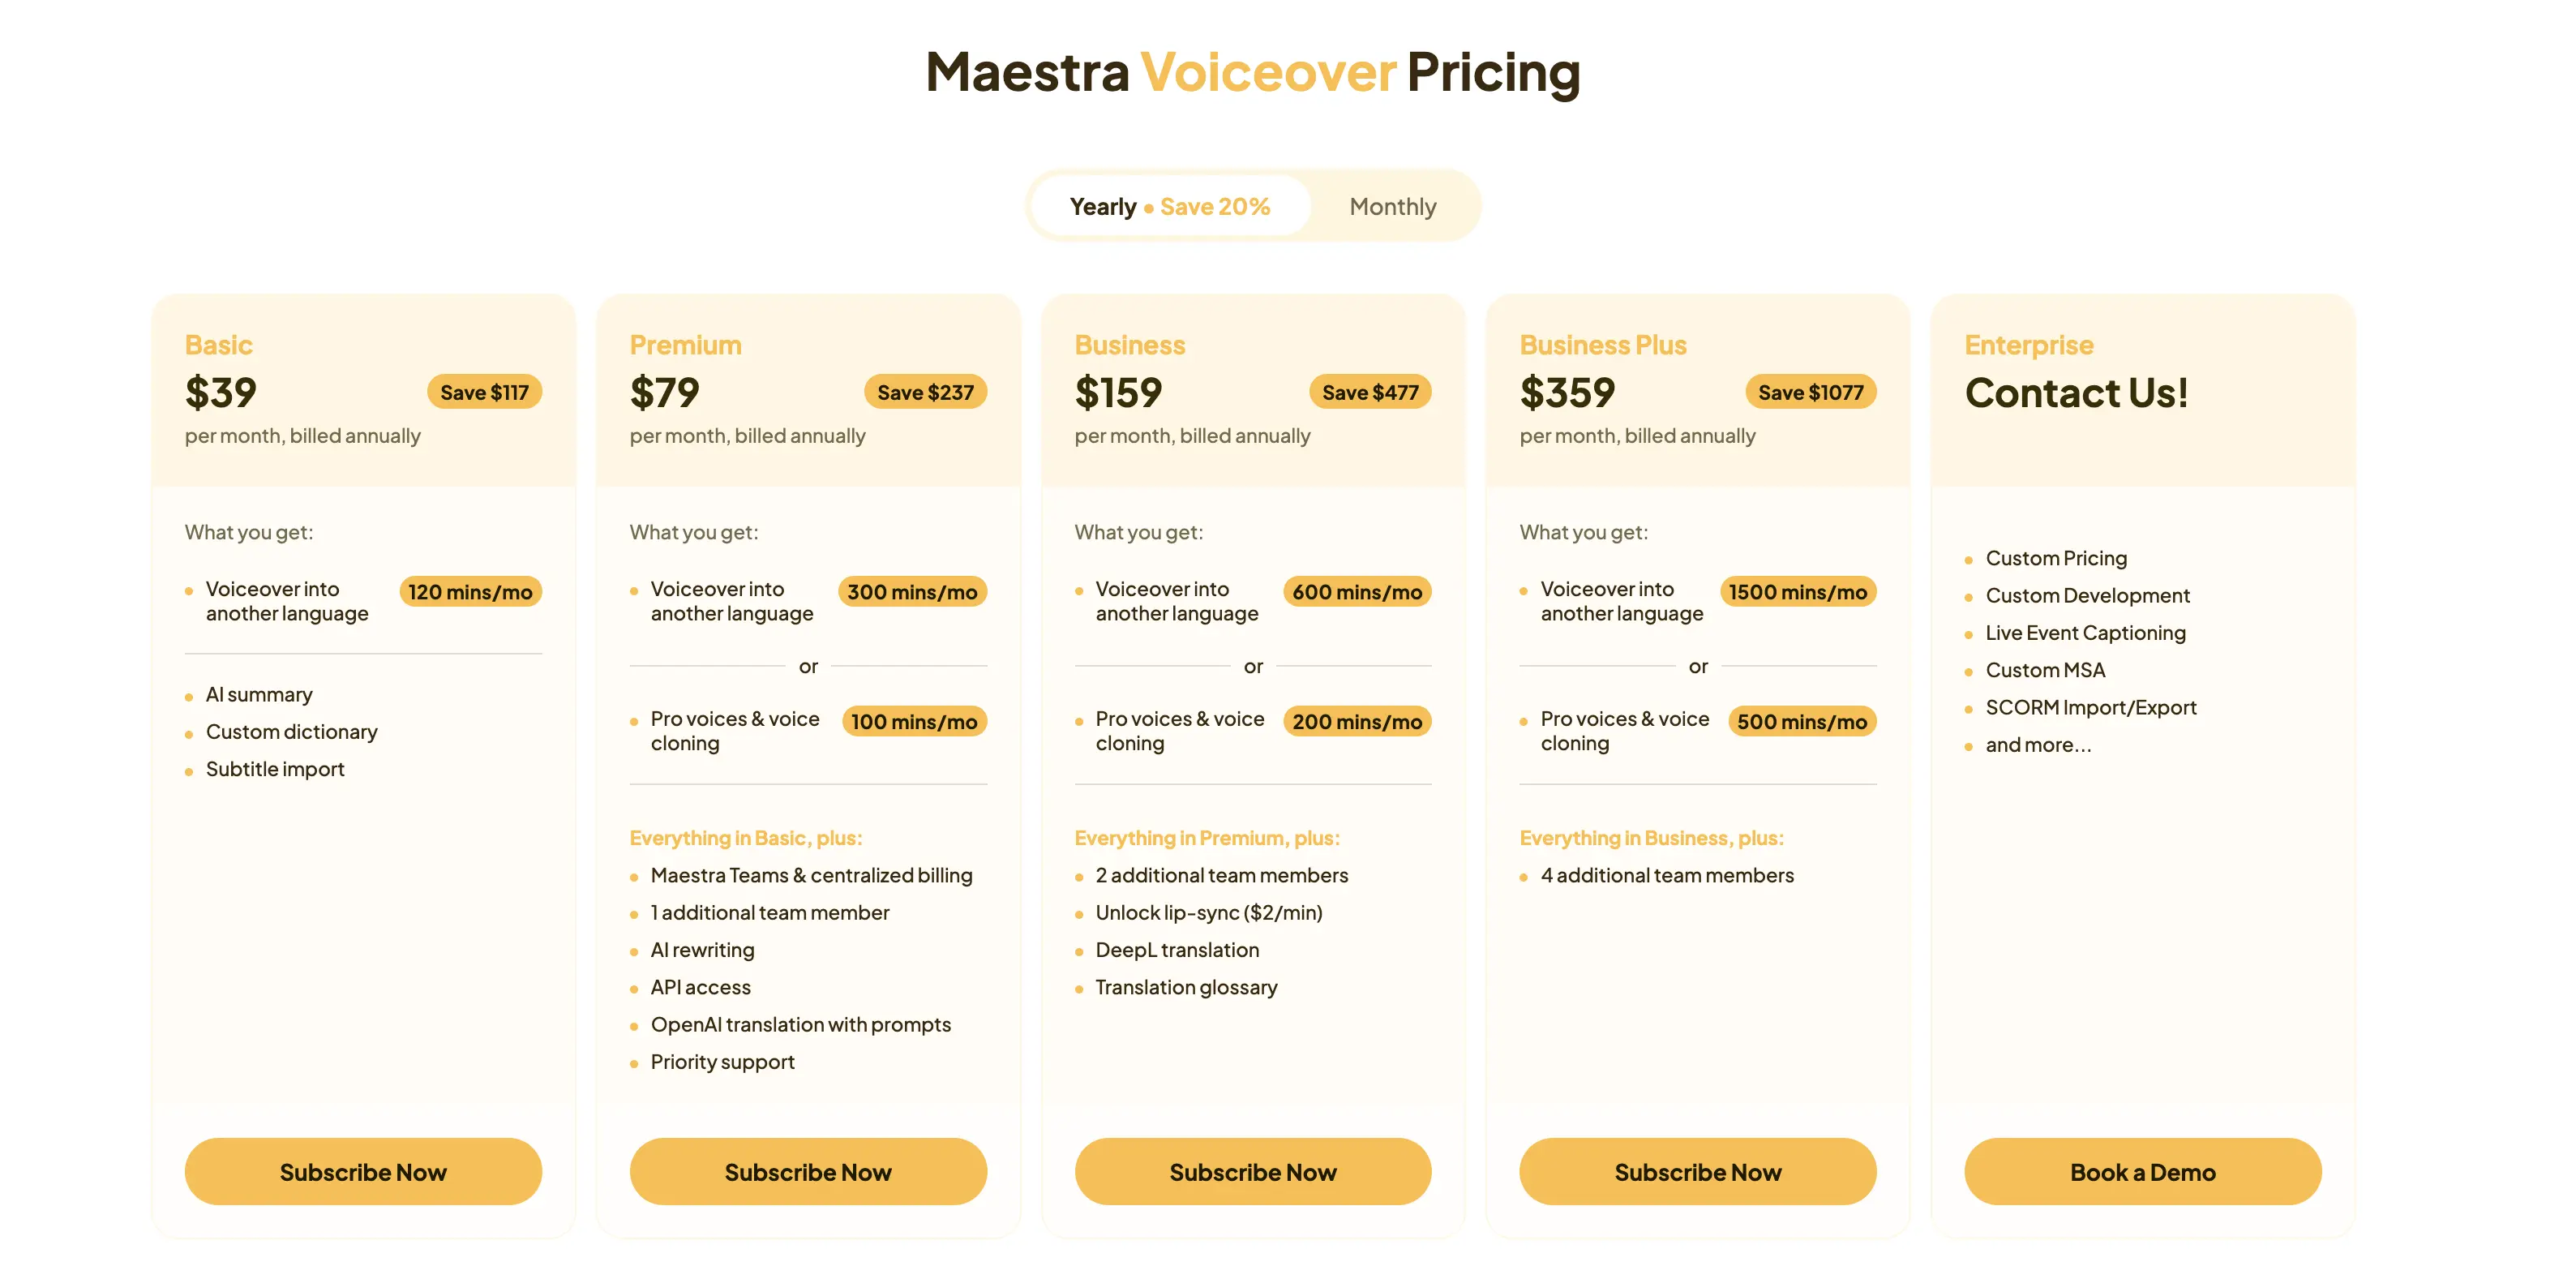2576x1279 pixels.
Task: Click the Save $477 badge on Business
Action: (1371, 392)
